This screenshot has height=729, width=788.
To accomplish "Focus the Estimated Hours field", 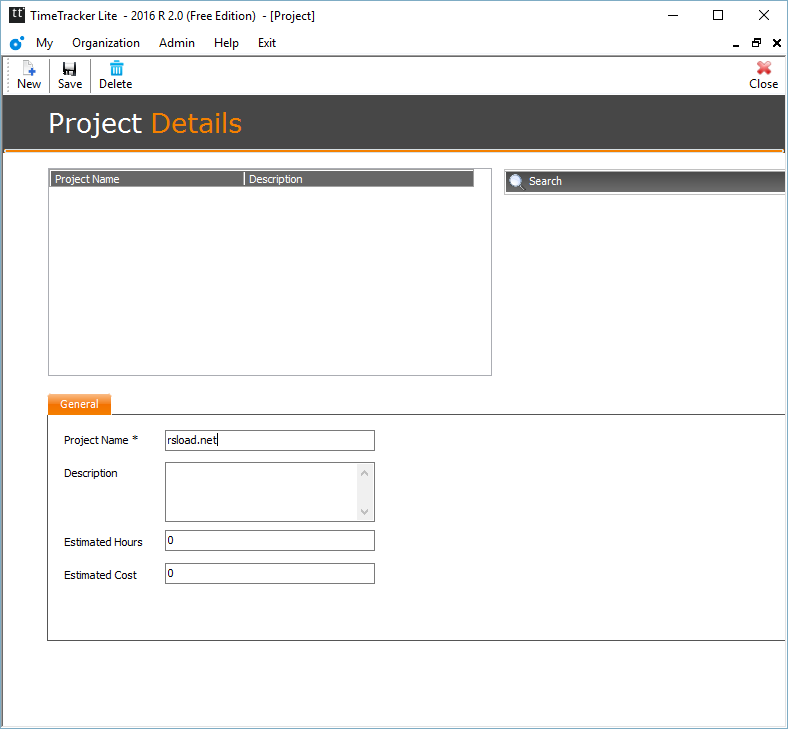I will (270, 541).
